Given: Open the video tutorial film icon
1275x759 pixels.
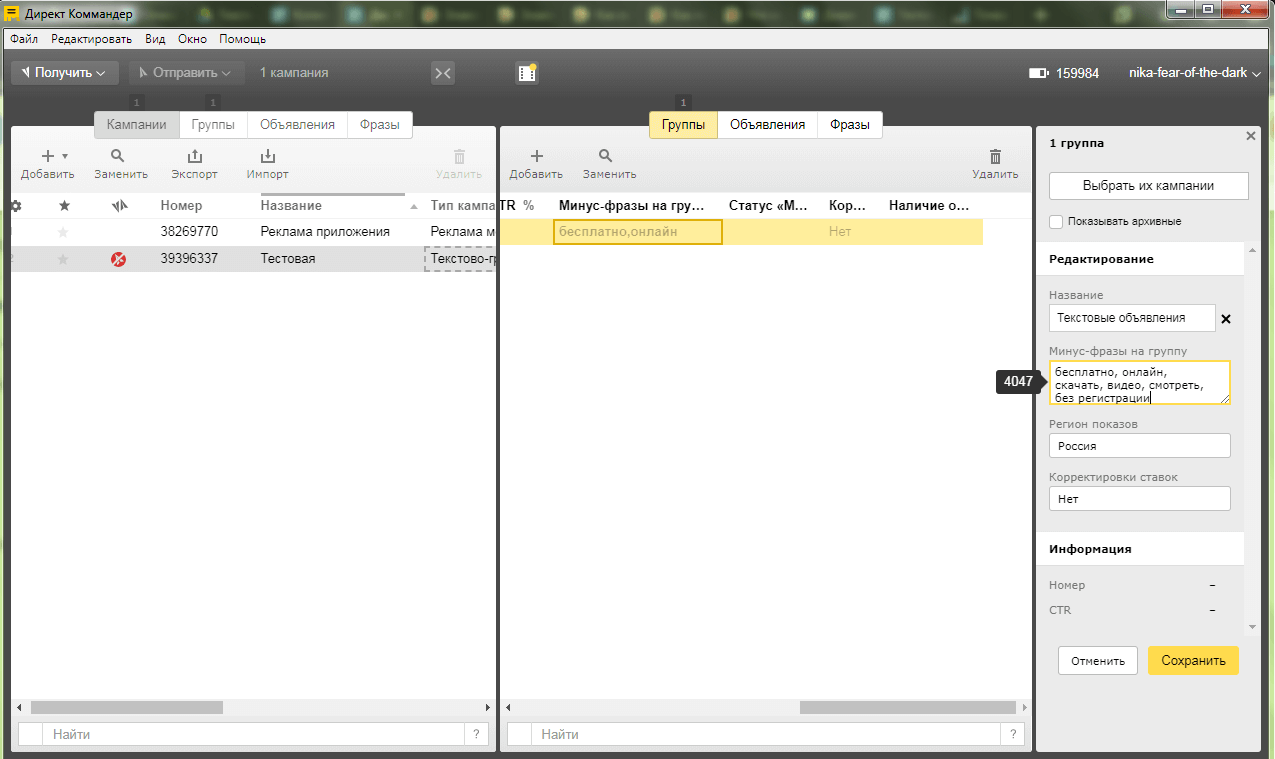Looking at the screenshot, I should [x=527, y=73].
